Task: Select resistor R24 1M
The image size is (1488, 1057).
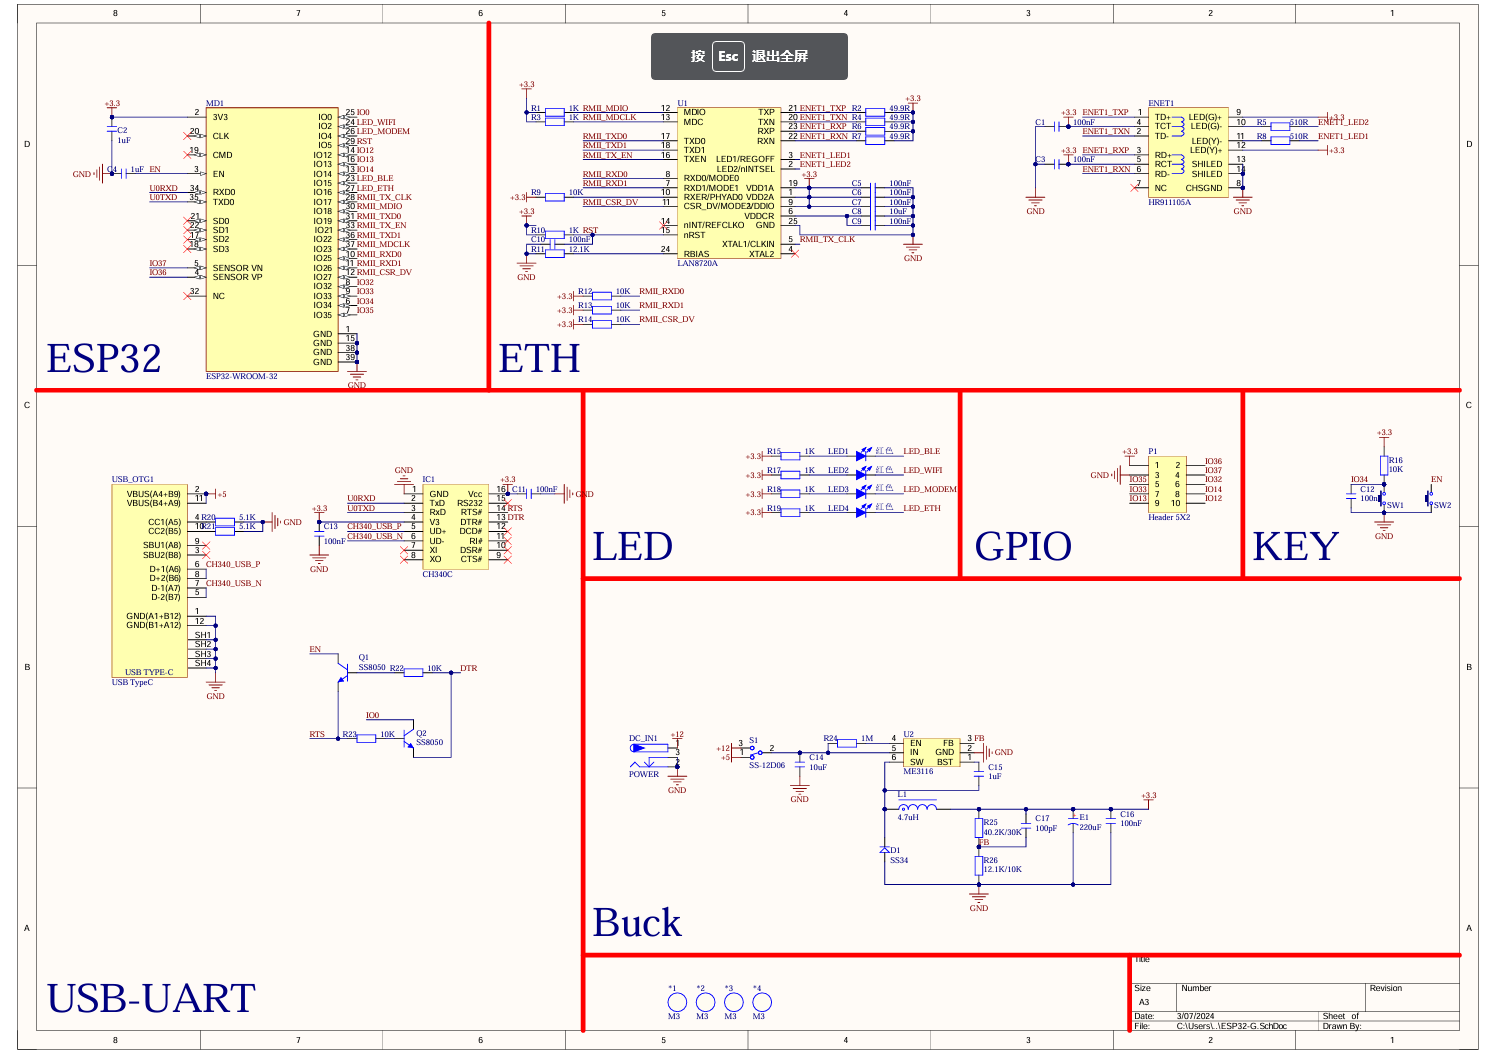Action: coord(847,743)
